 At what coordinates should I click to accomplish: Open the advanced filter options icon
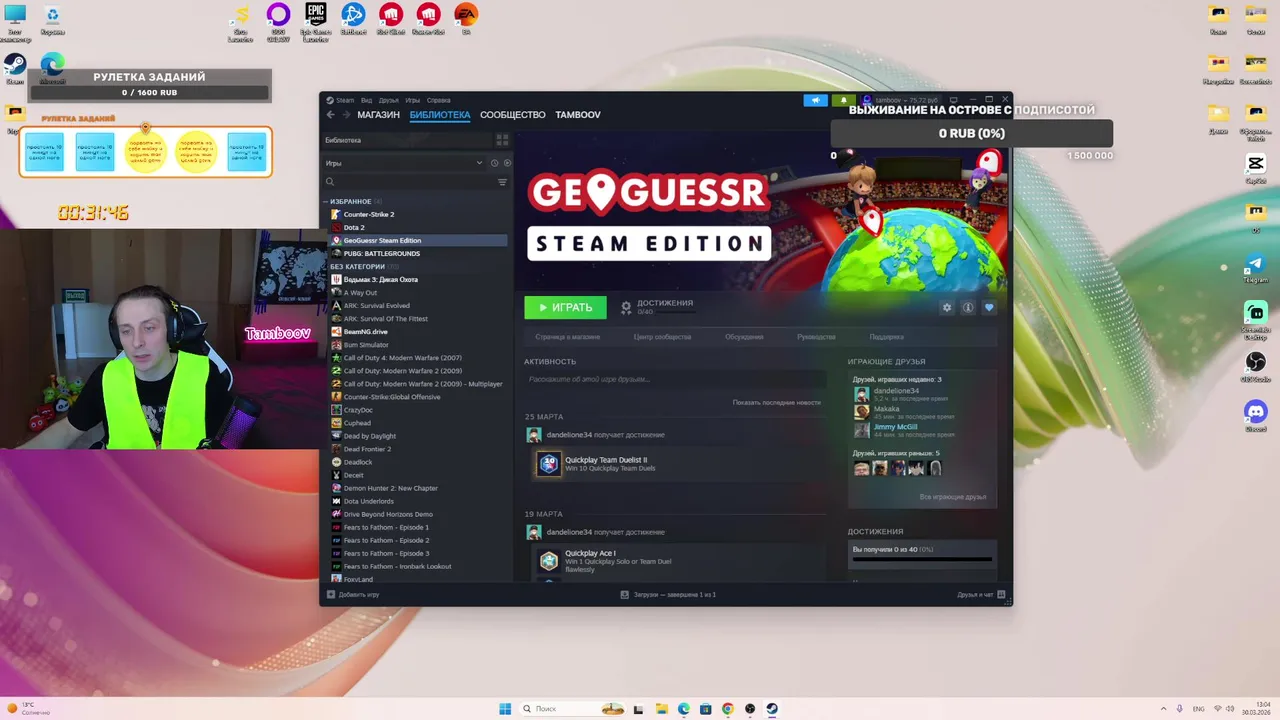pos(502,182)
